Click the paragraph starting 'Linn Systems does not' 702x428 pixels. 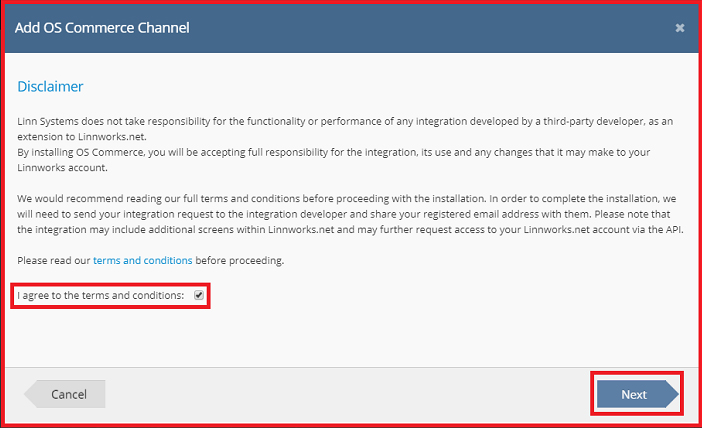tap(345, 129)
